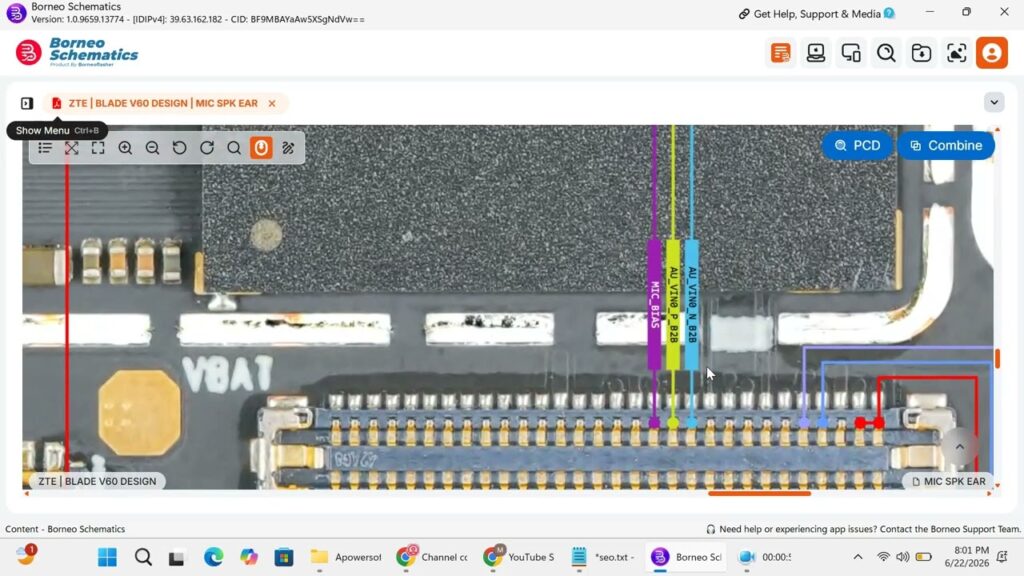Click the blue PCD button
The width and height of the screenshot is (1024, 576).
[857, 146]
